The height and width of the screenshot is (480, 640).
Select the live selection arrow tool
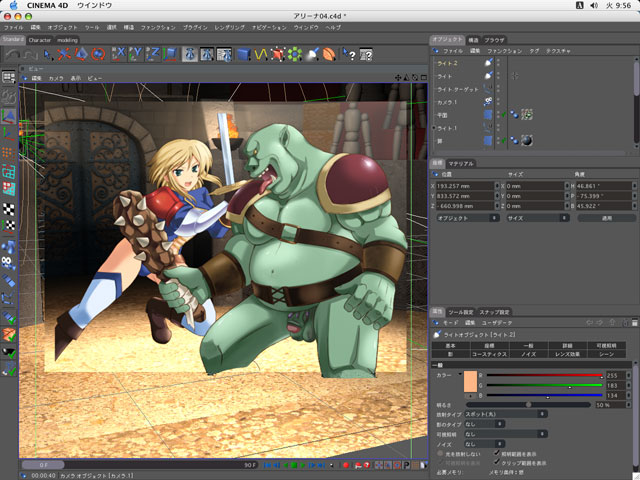[x=48, y=54]
